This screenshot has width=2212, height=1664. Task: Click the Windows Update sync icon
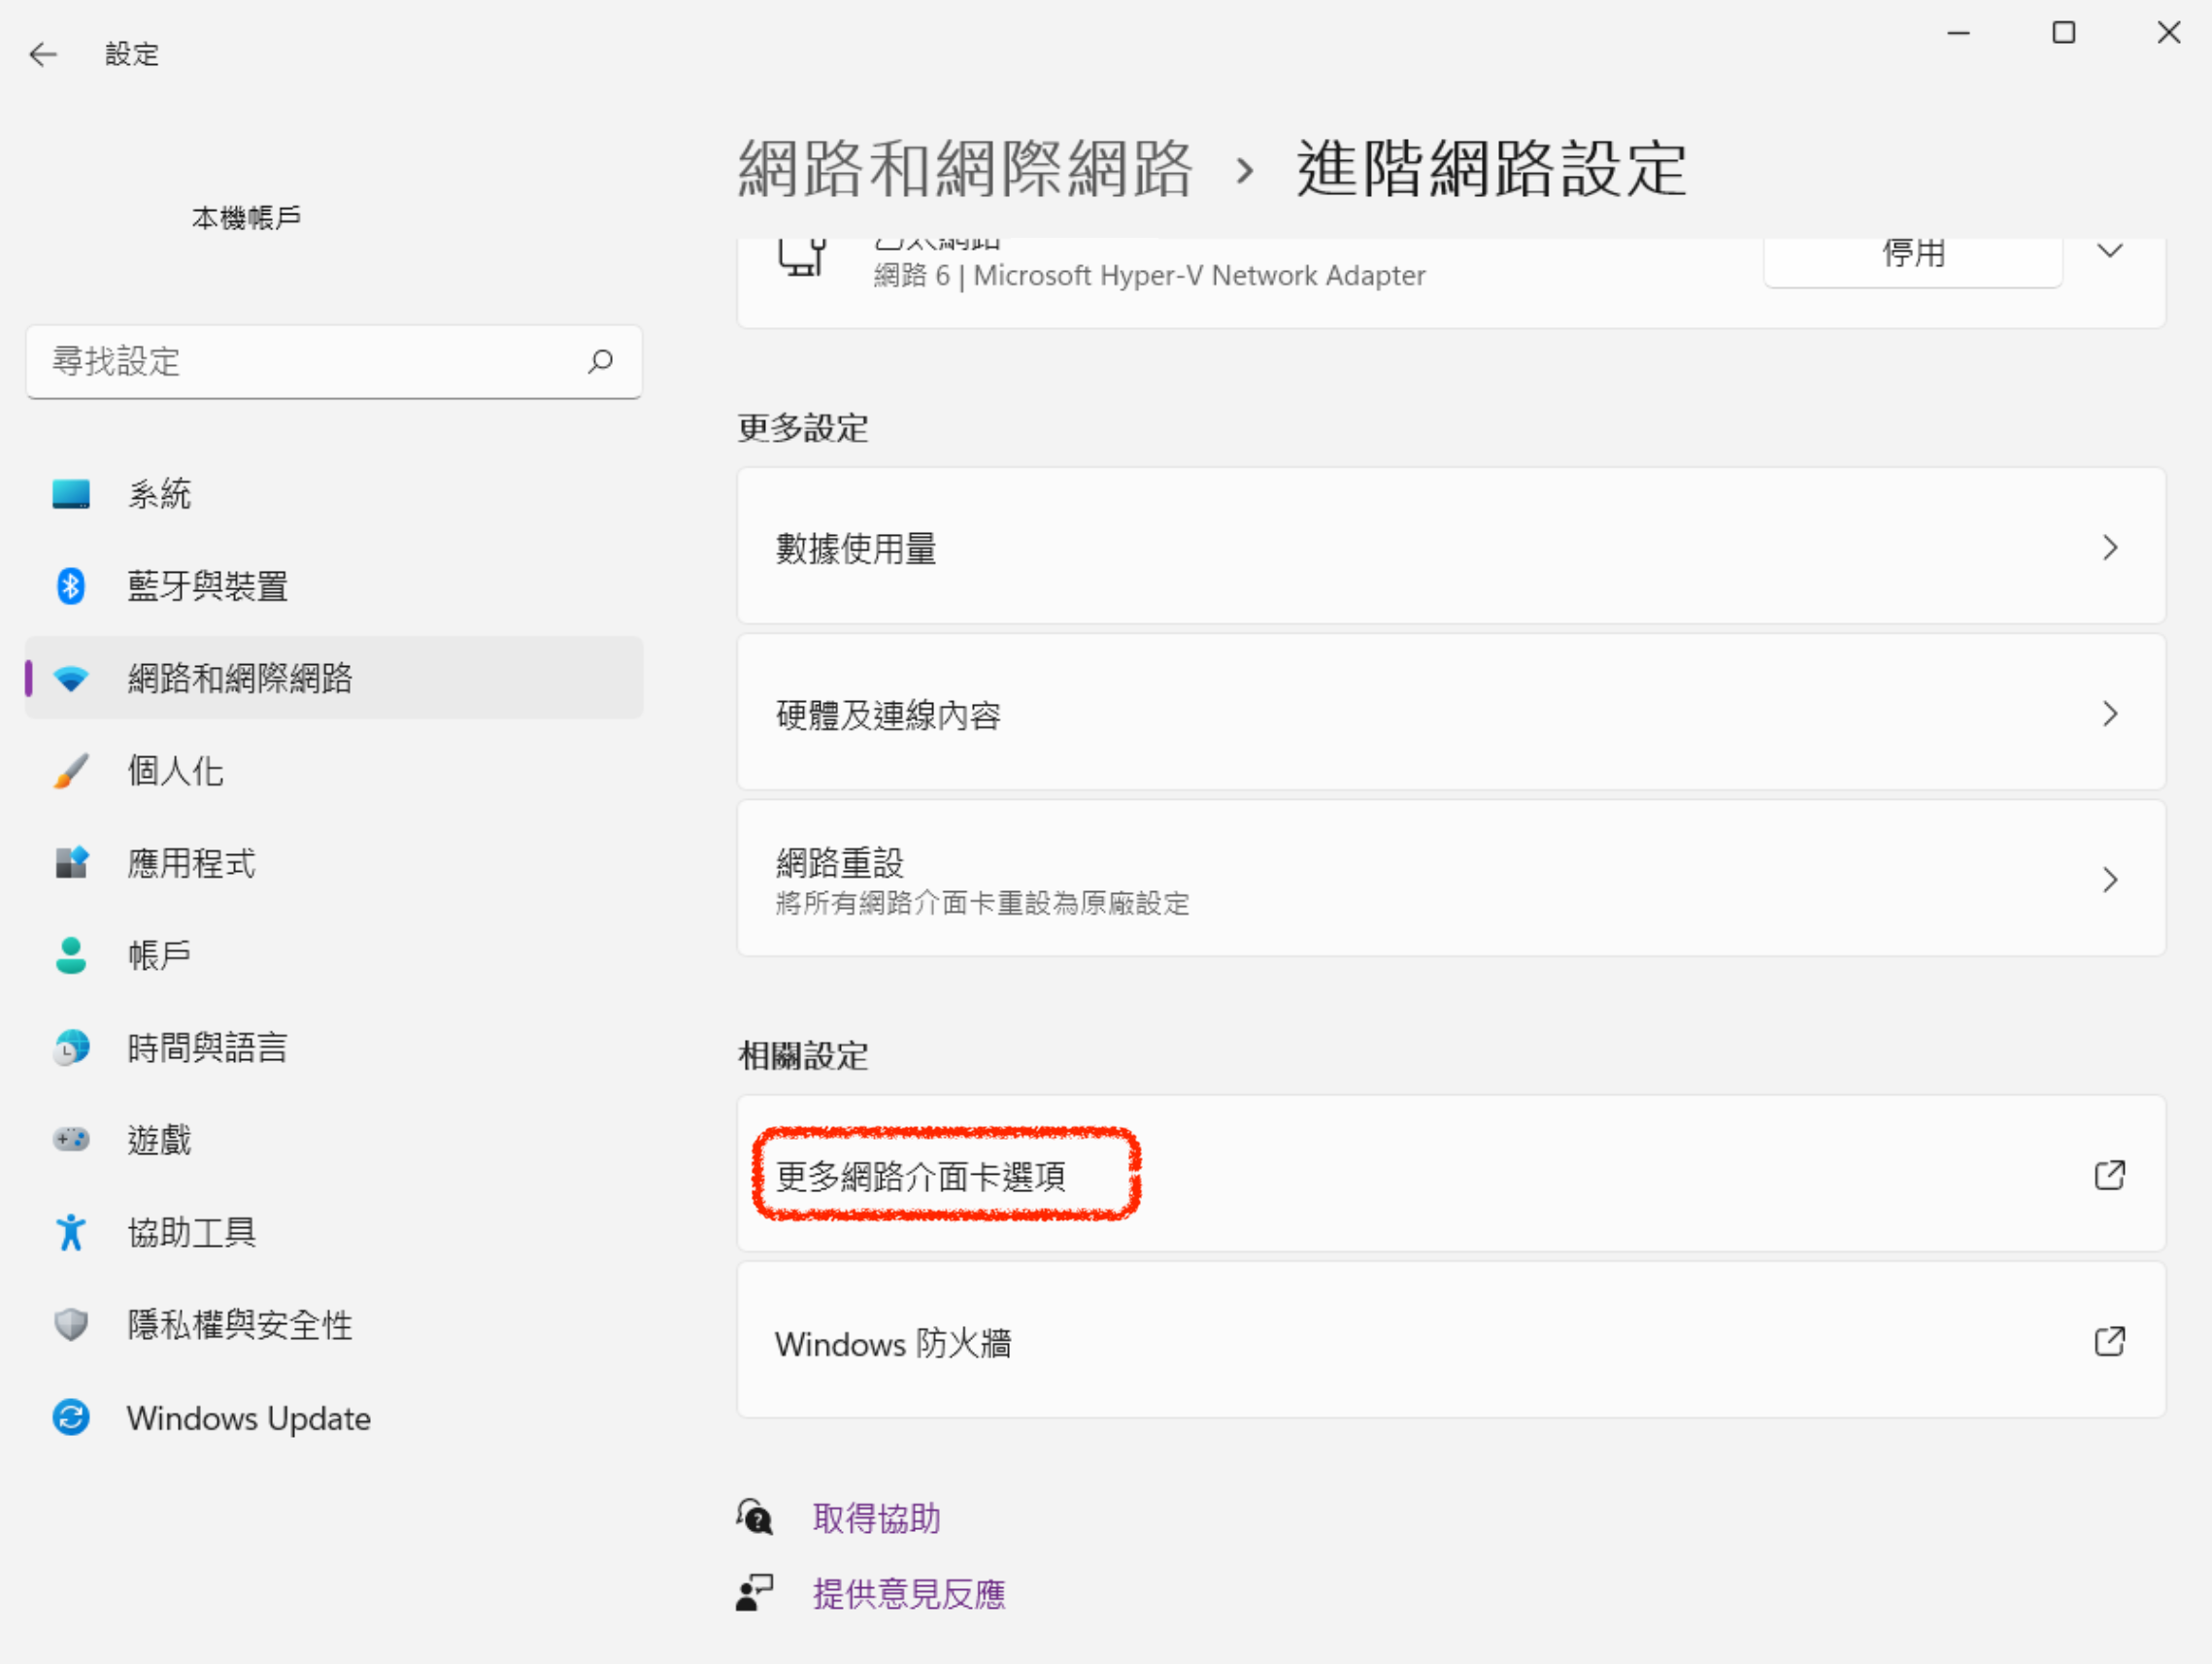[70, 1417]
